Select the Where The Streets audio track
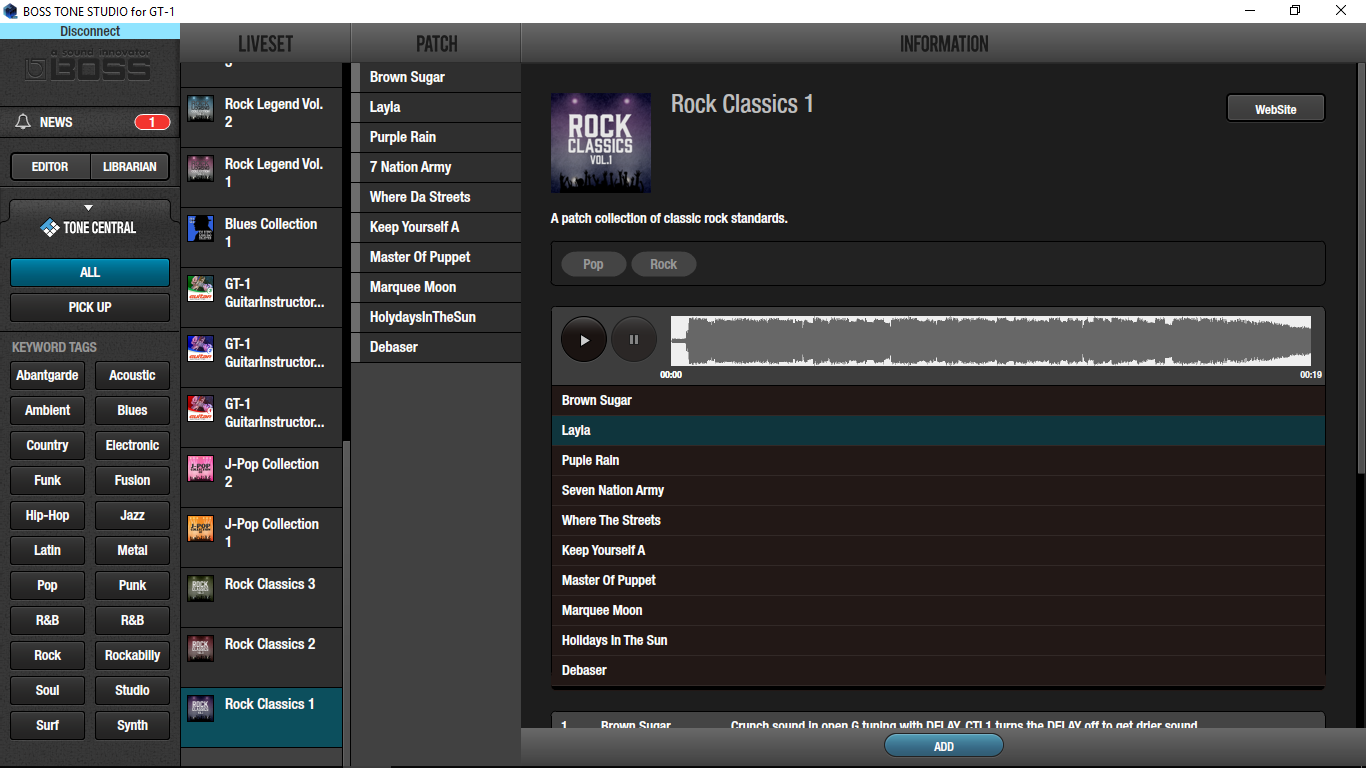 click(x=938, y=520)
